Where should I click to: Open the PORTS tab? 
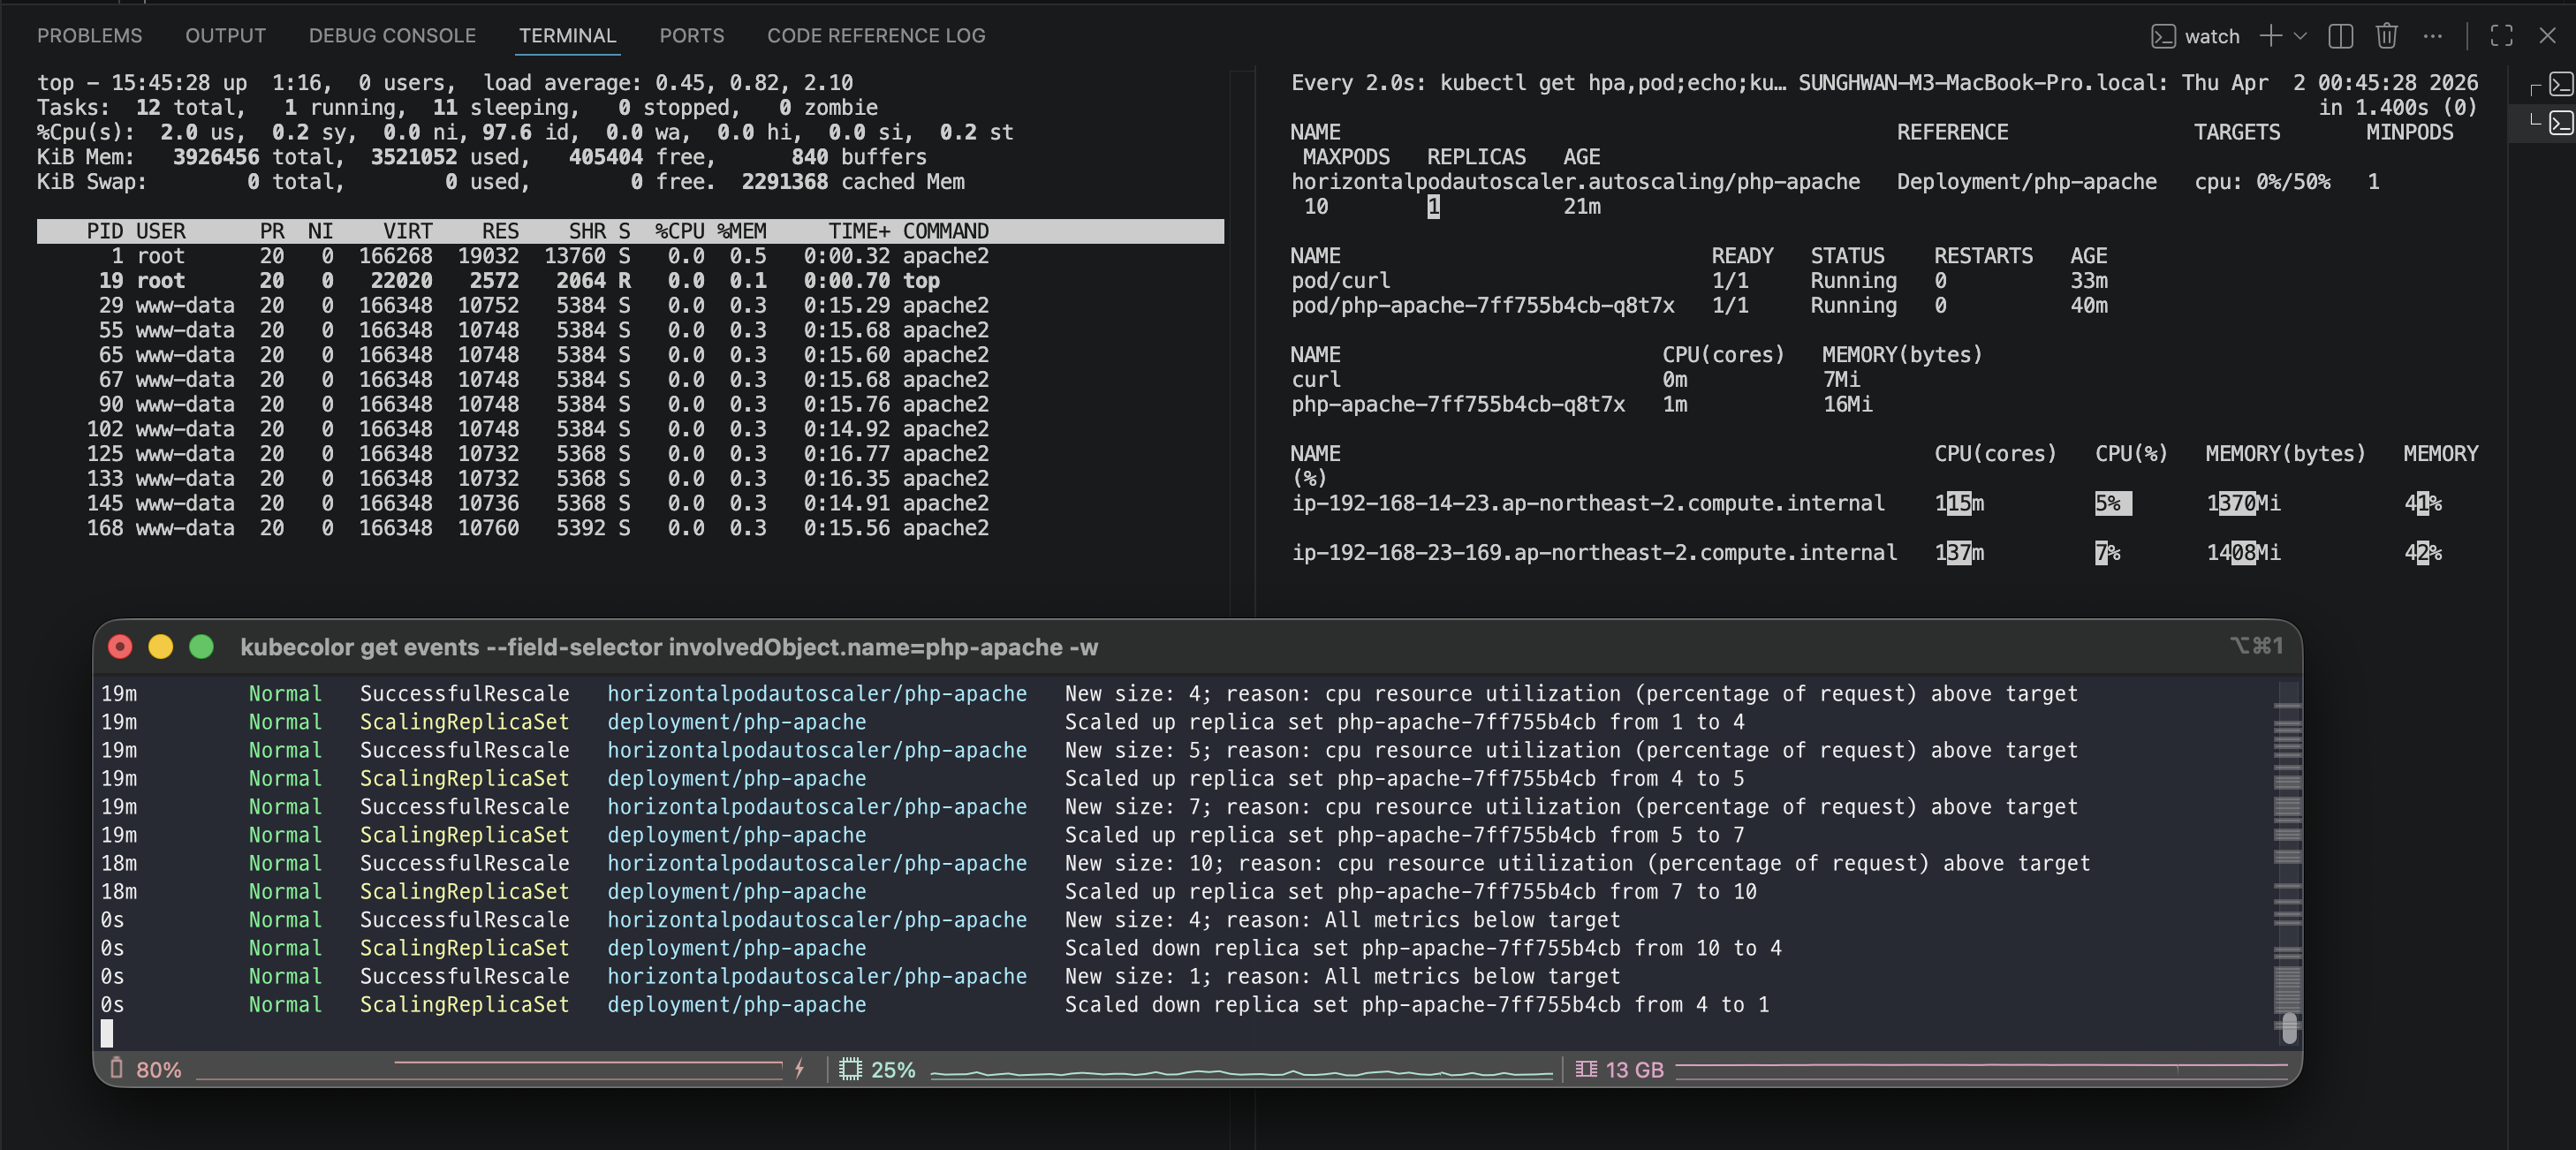tap(691, 36)
